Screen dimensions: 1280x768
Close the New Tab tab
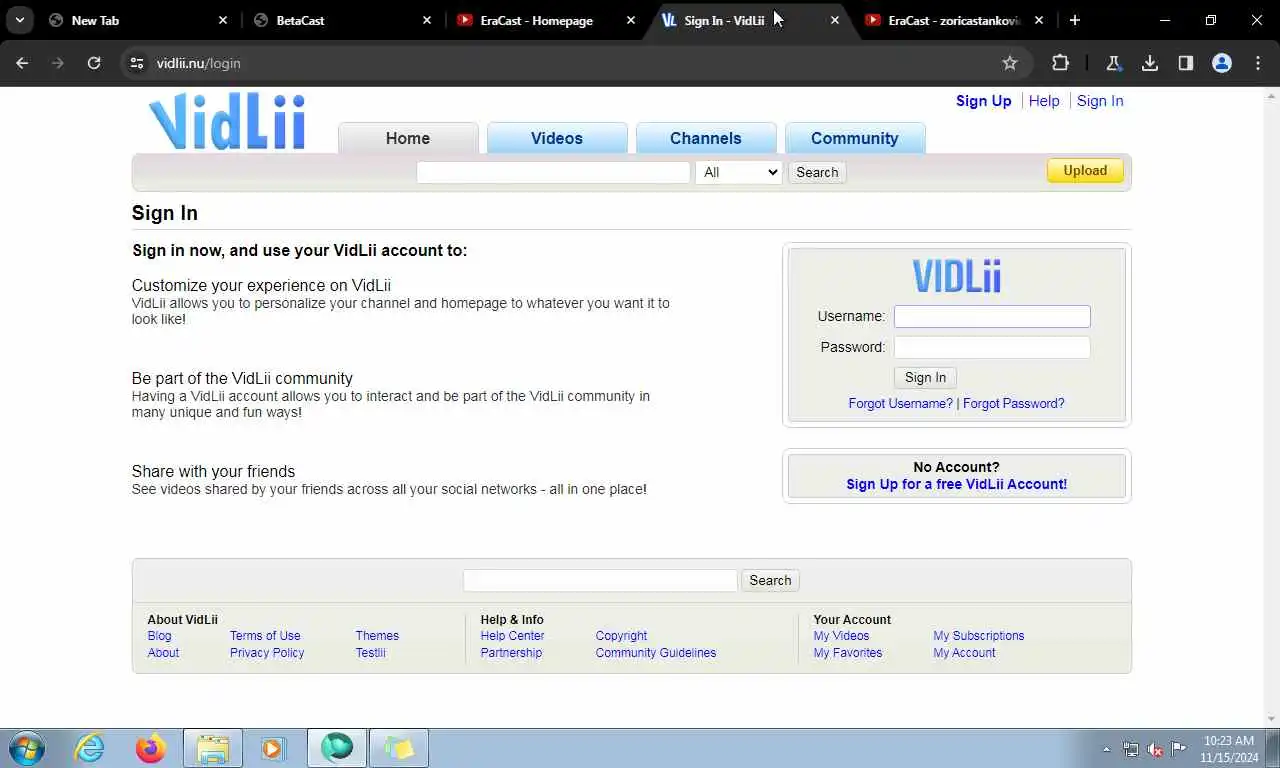coord(223,20)
